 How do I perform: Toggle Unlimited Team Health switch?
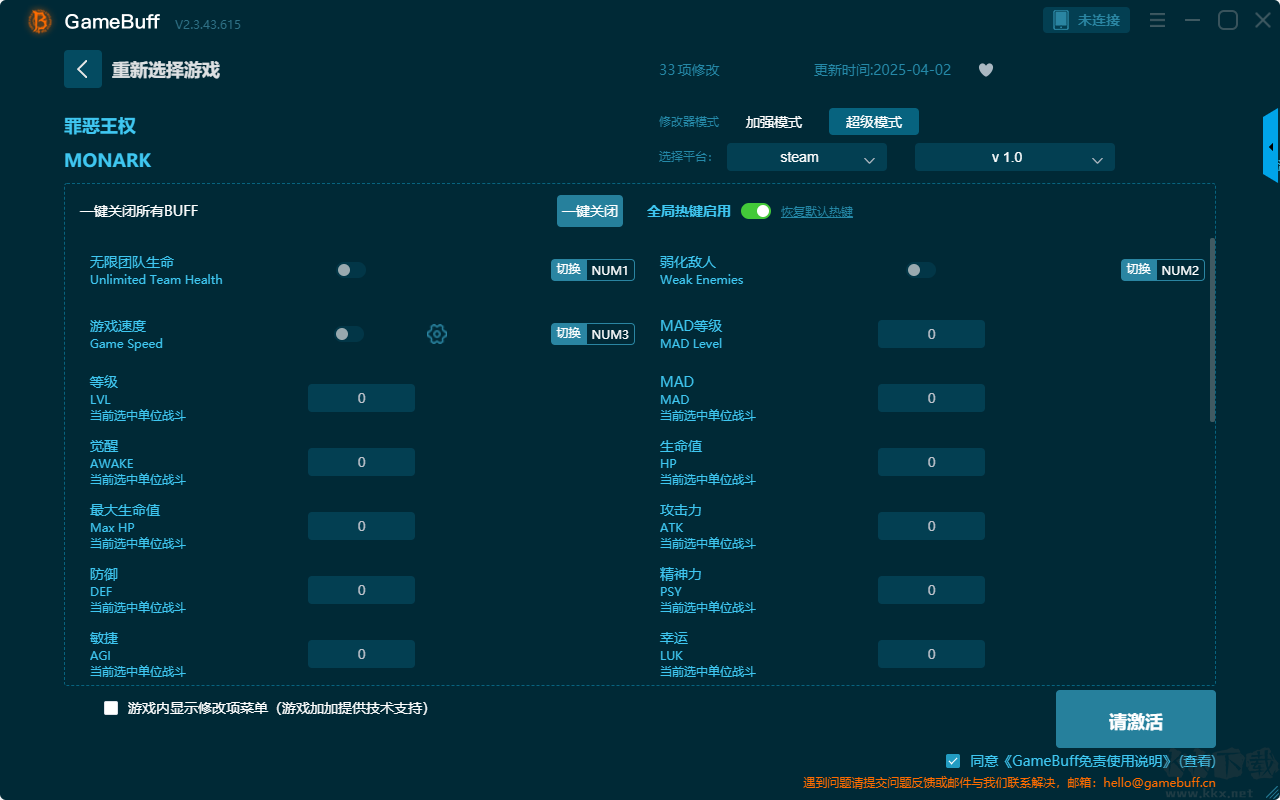pyautogui.click(x=351, y=270)
